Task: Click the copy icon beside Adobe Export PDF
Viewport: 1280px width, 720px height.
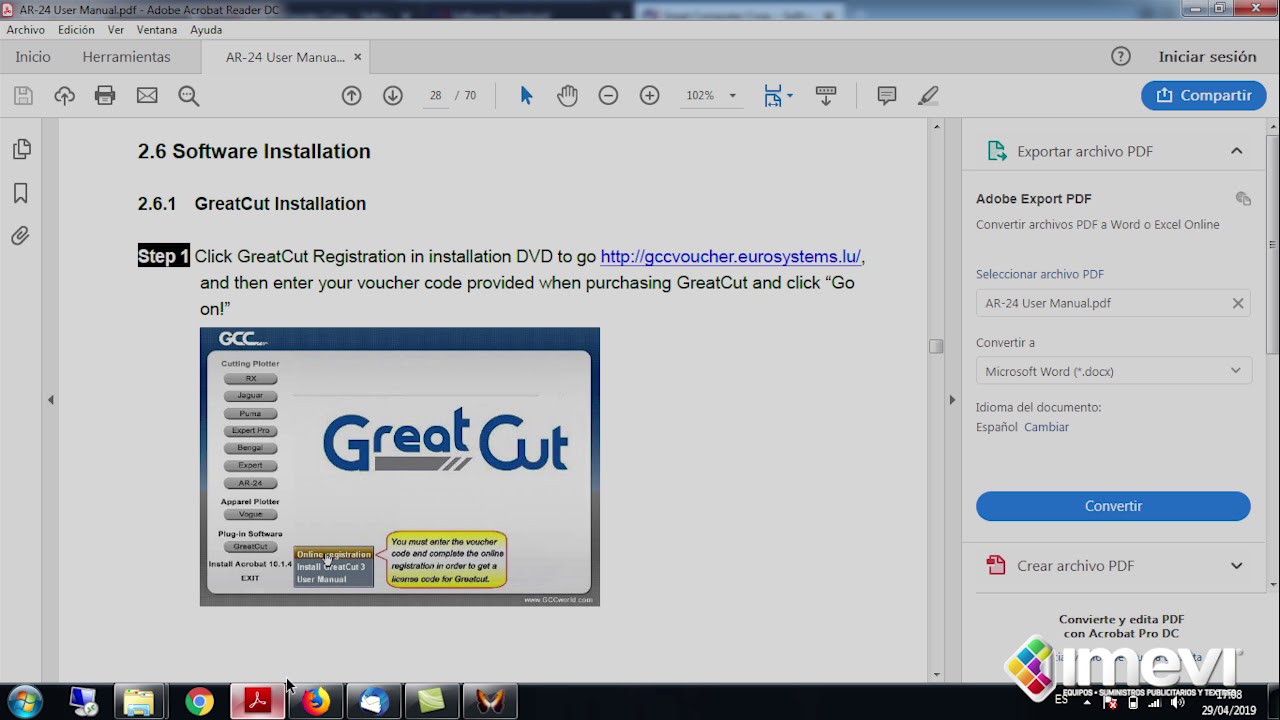Action: click(x=1243, y=199)
